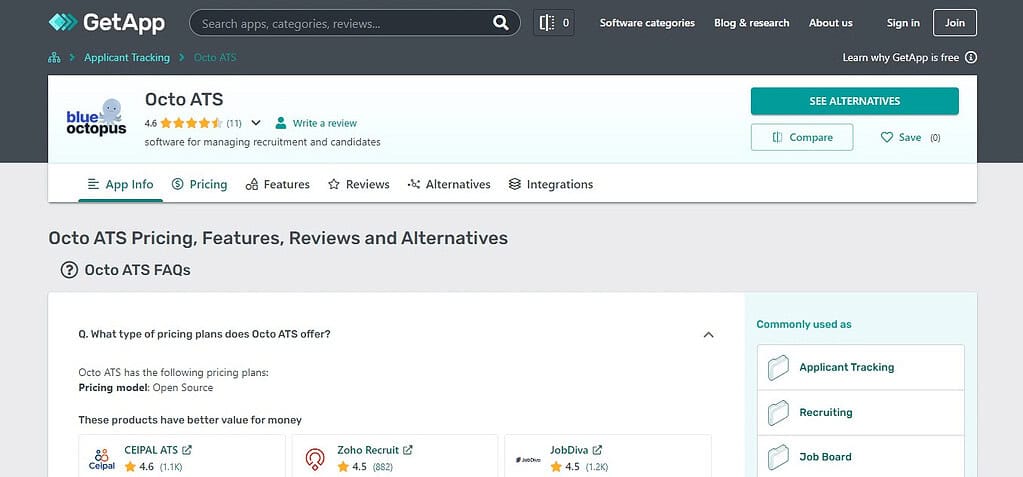The width and height of the screenshot is (1023, 477).
Task: Click Learn why GetApp is free link
Action: coord(900,57)
